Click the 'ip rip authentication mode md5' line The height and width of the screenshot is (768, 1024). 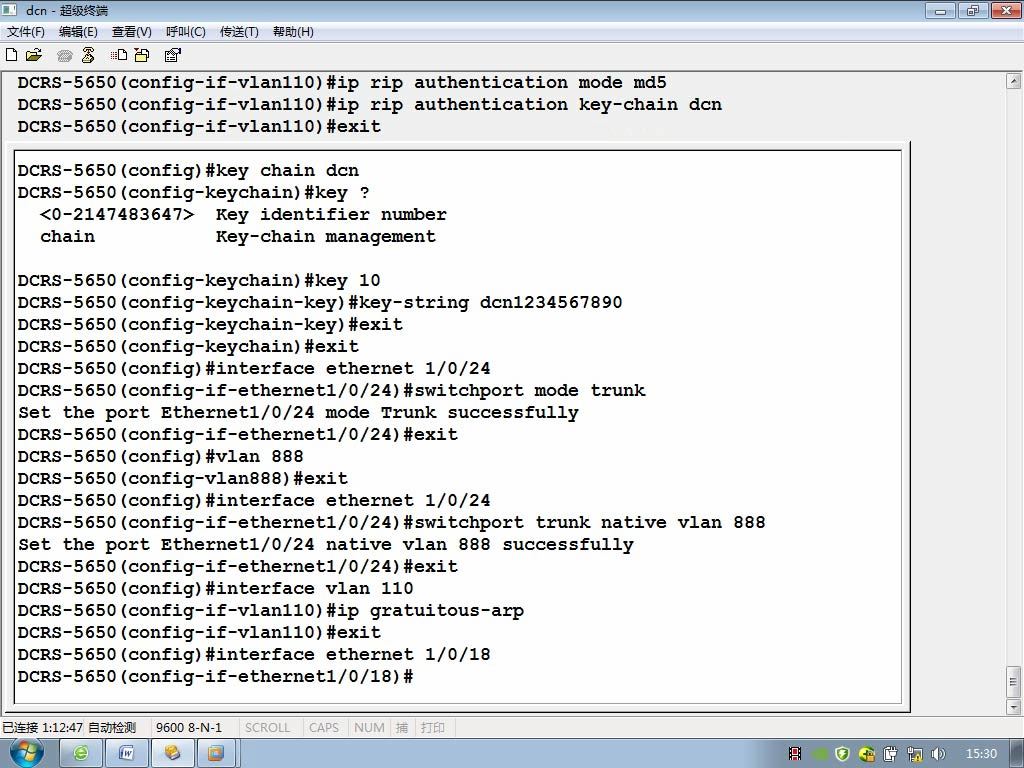(342, 82)
